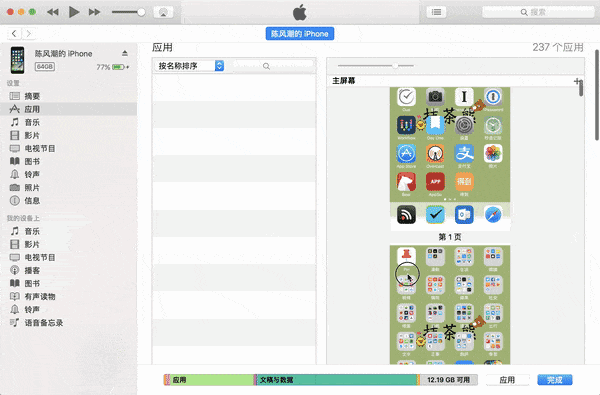Screen dimensions: 600x395
Task: Select the Photos 照片 app icon
Action: click(x=493, y=153)
